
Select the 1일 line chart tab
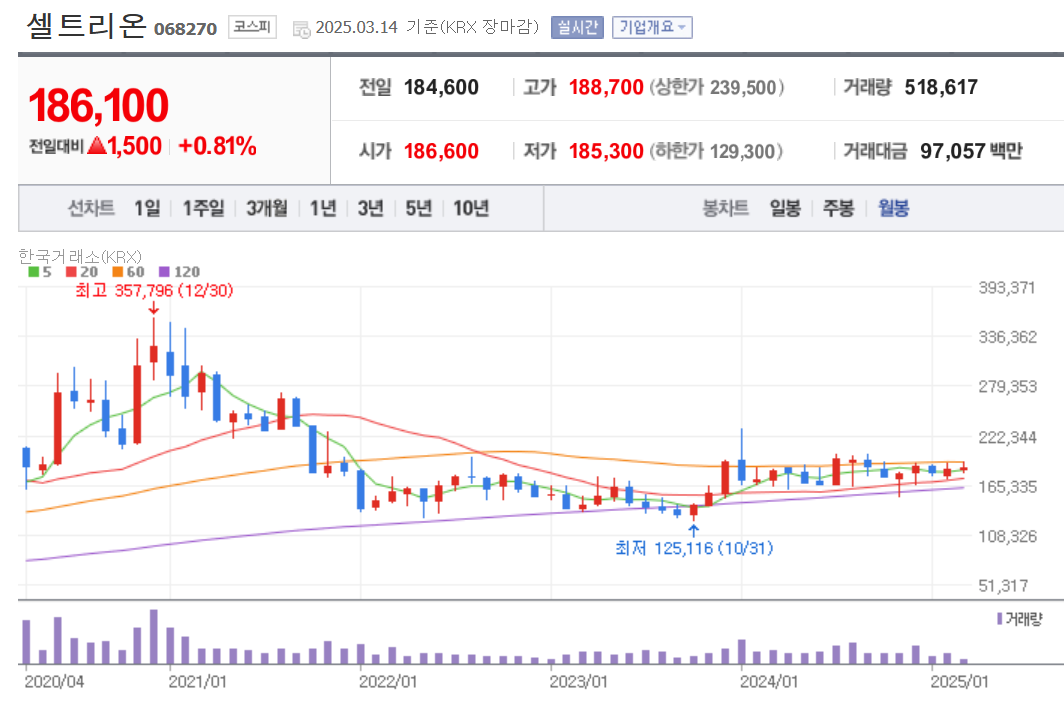[147, 208]
